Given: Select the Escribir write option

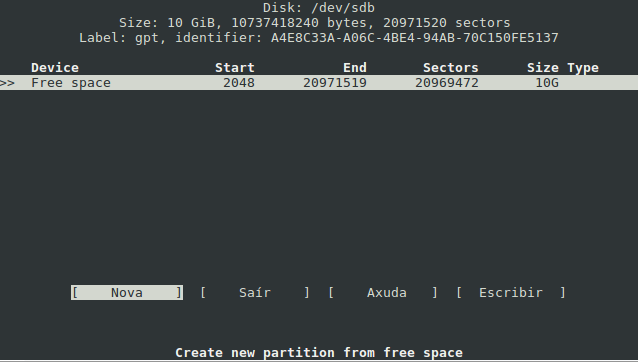Looking at the screenshot, I should pos(511,292).
